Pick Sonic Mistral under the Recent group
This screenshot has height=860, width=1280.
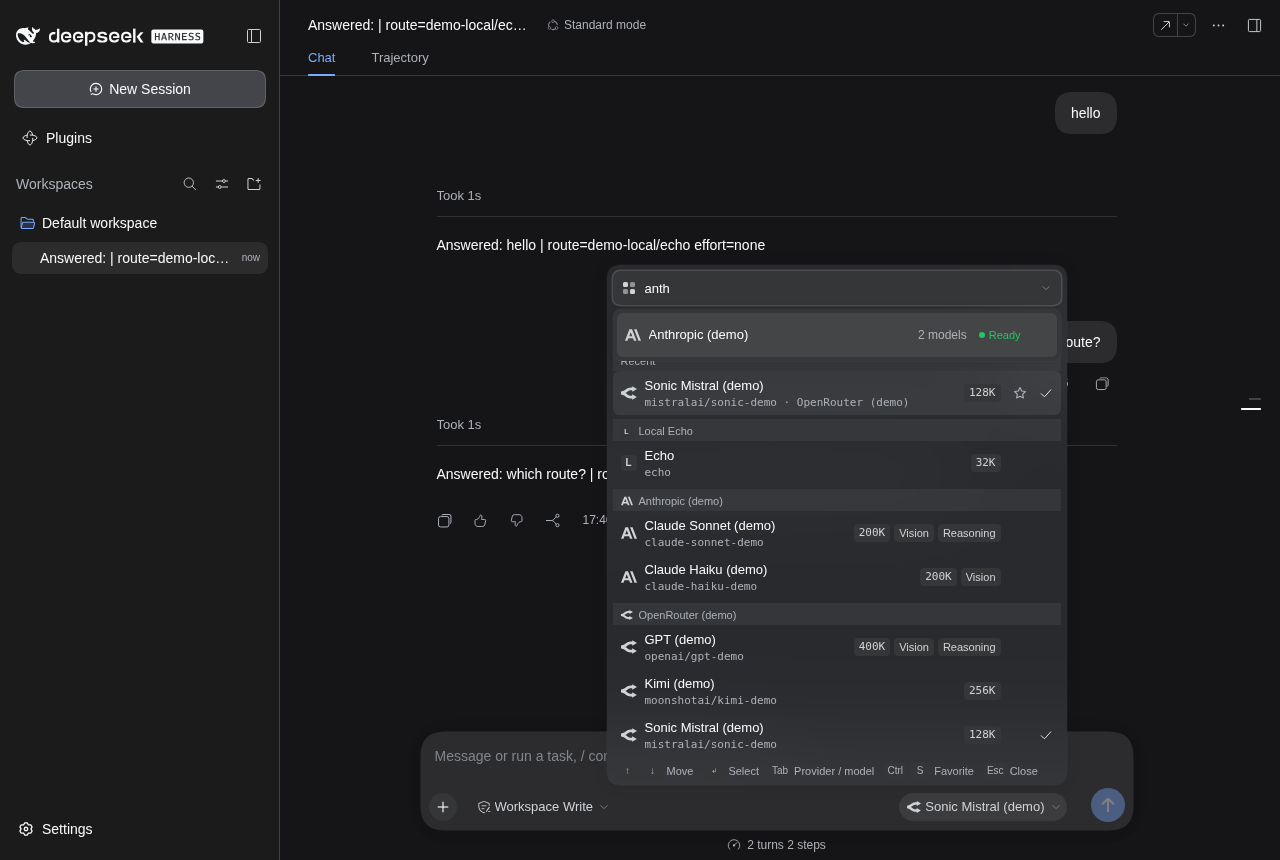pos(837,393)
